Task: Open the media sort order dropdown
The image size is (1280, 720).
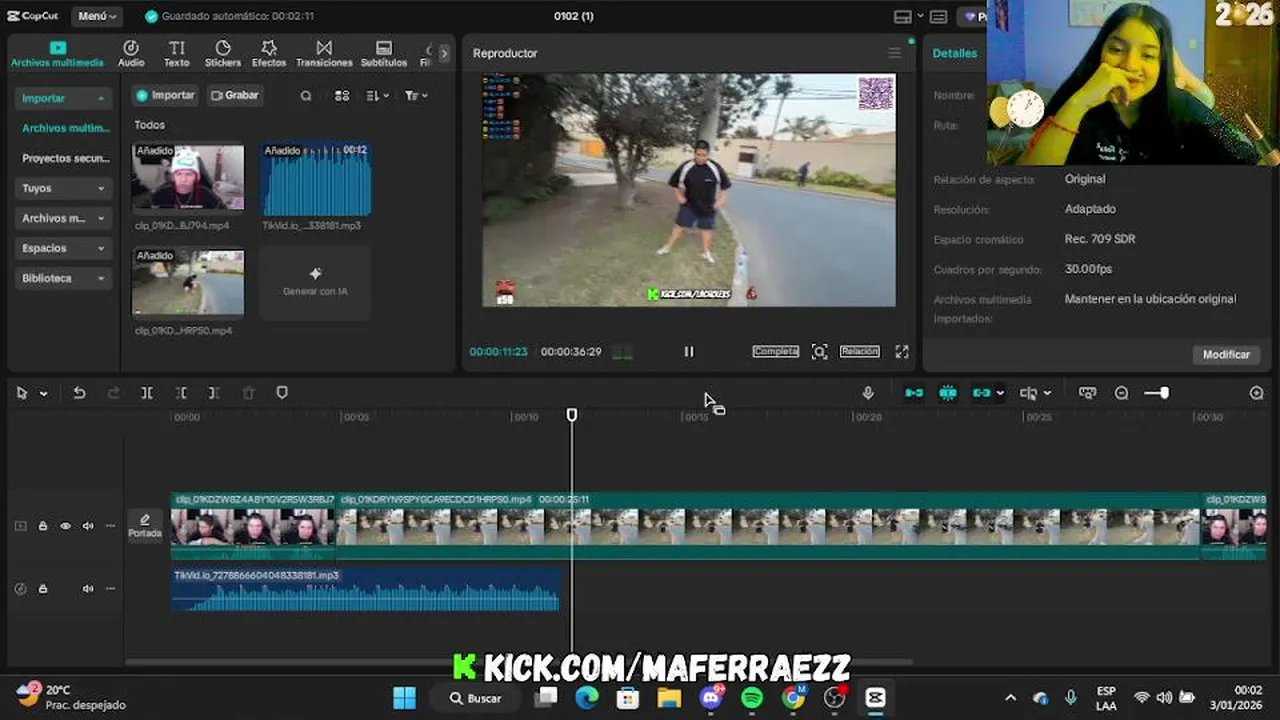Action: [378, 96]
